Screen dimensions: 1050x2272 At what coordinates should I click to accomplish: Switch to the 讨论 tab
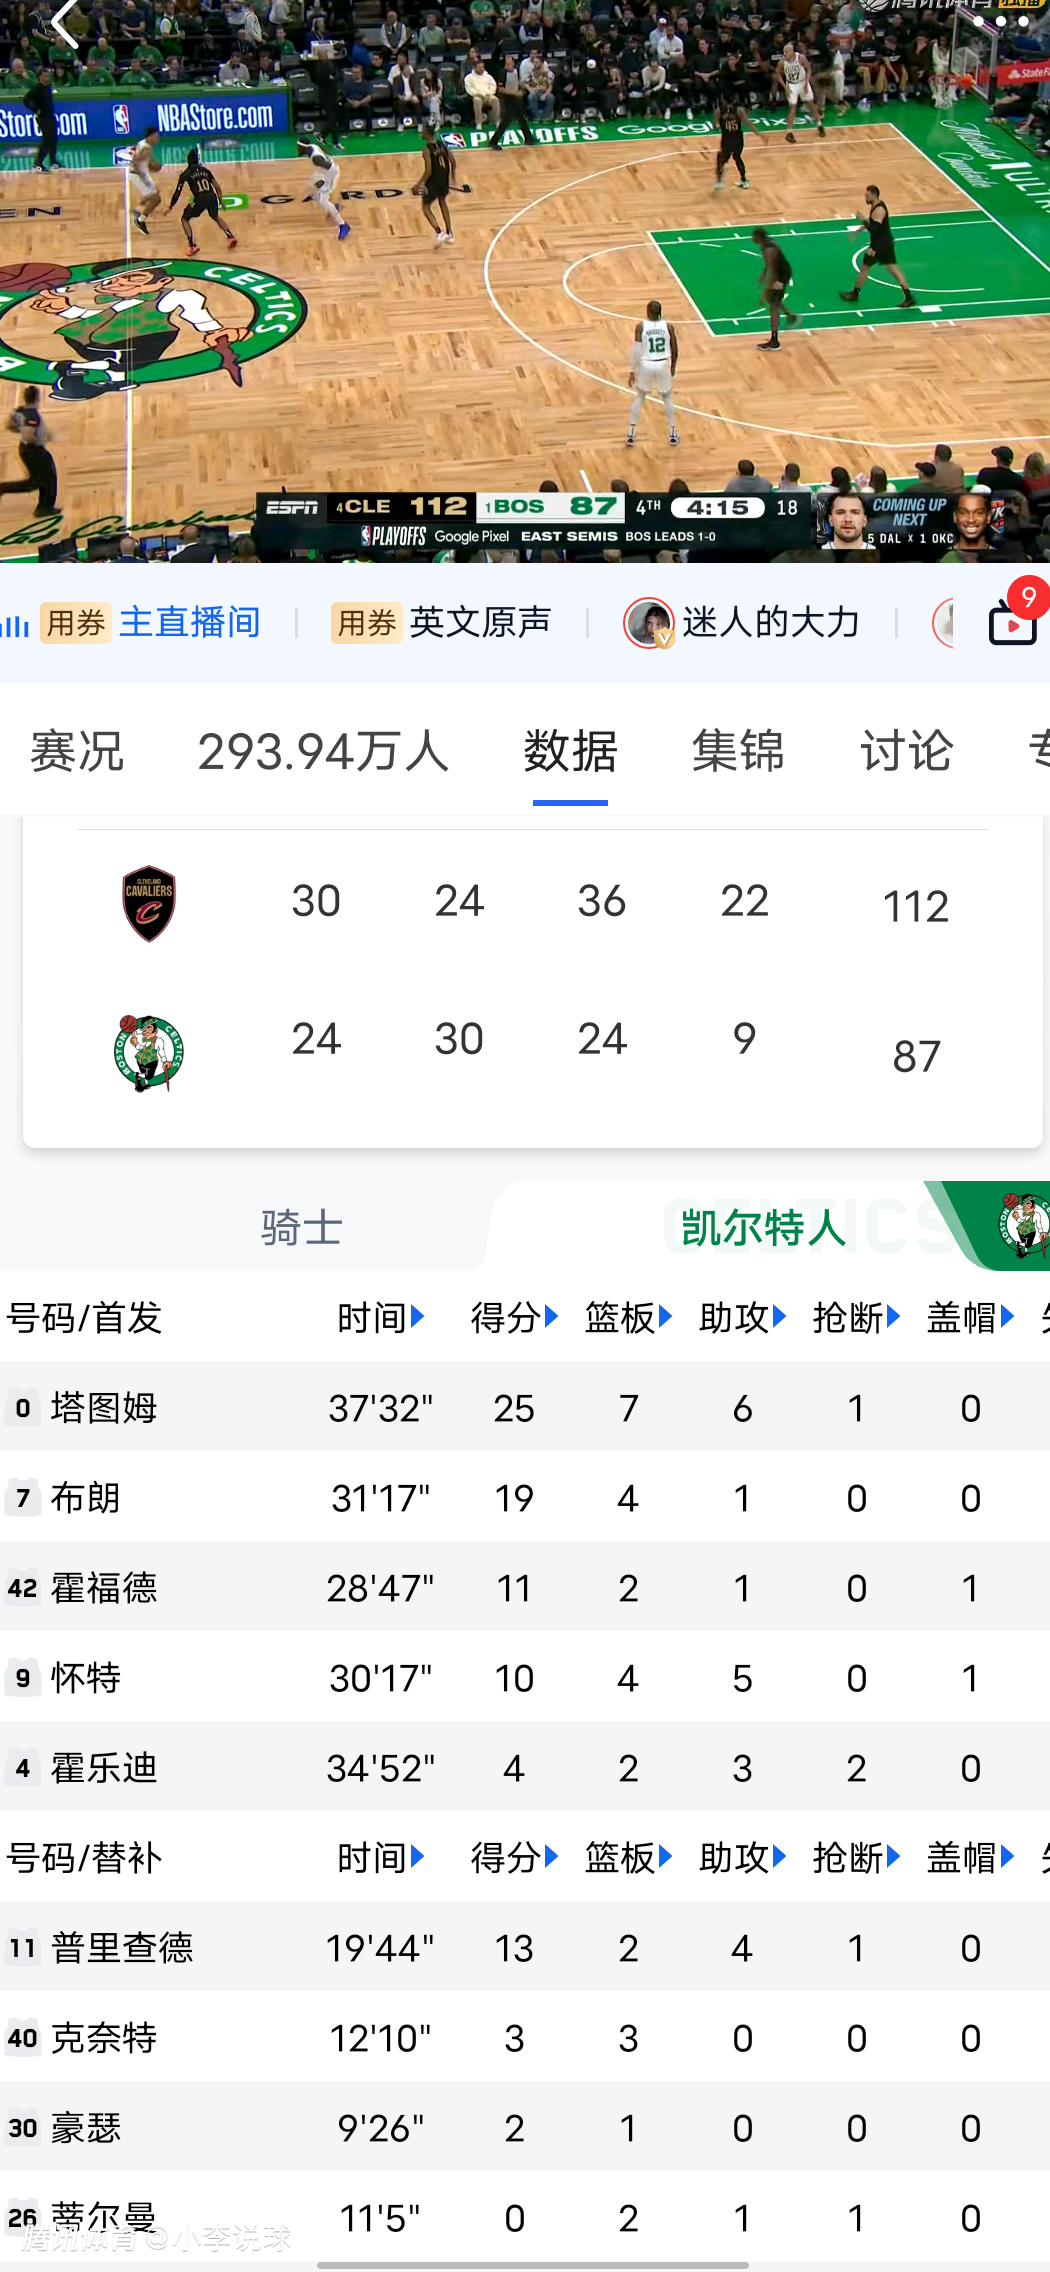click(x=906, y=750)
